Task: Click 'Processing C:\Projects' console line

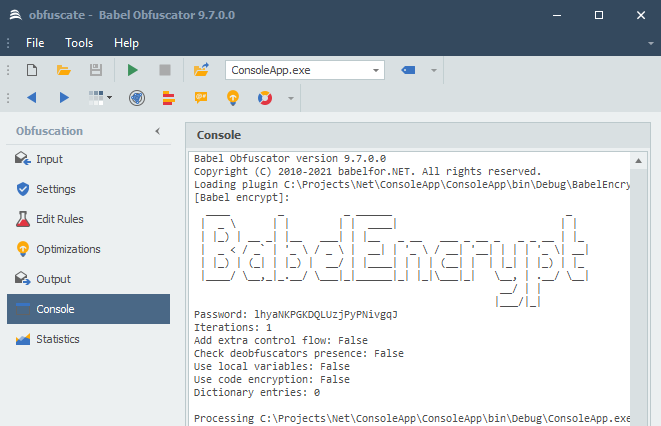Action: pos(412,418)
